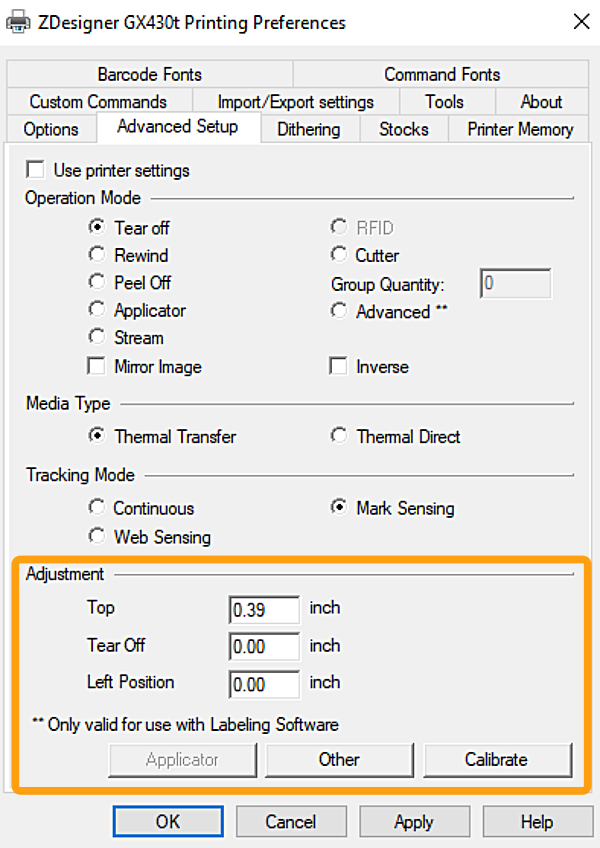
Task: Switch to the Options tab
Action: [51, 129]
